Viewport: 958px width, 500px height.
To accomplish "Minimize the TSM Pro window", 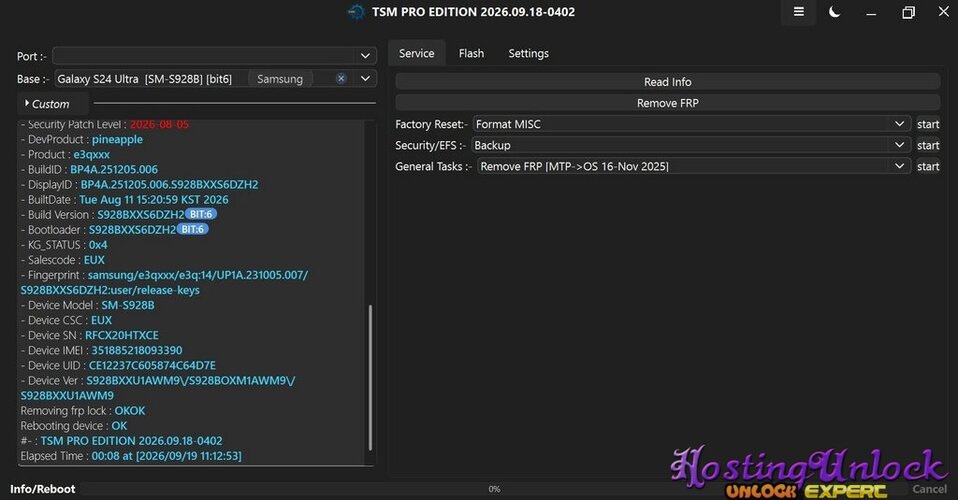I will (871, 13).
